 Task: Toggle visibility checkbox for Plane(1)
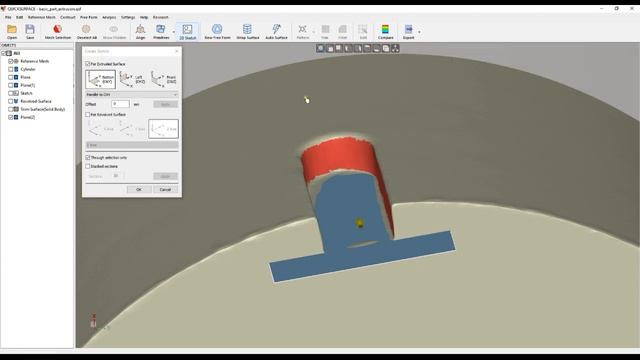pos(11,85)
